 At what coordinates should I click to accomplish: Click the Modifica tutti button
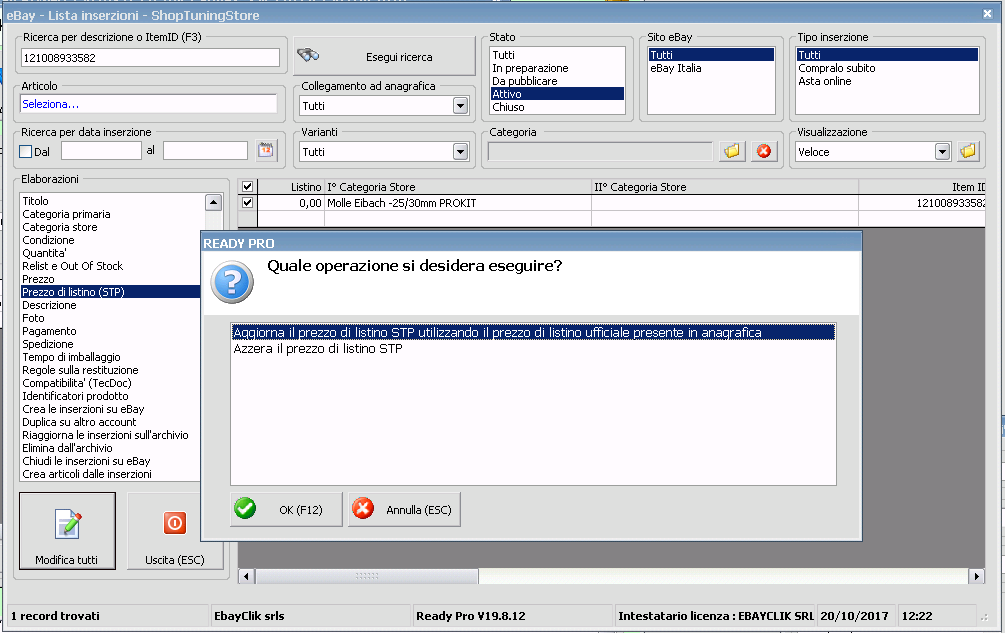point(67,530)
